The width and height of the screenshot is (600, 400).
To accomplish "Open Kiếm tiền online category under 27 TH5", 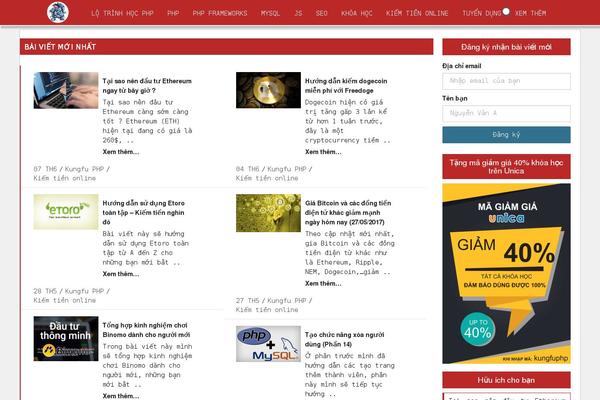I will point(267,310).
